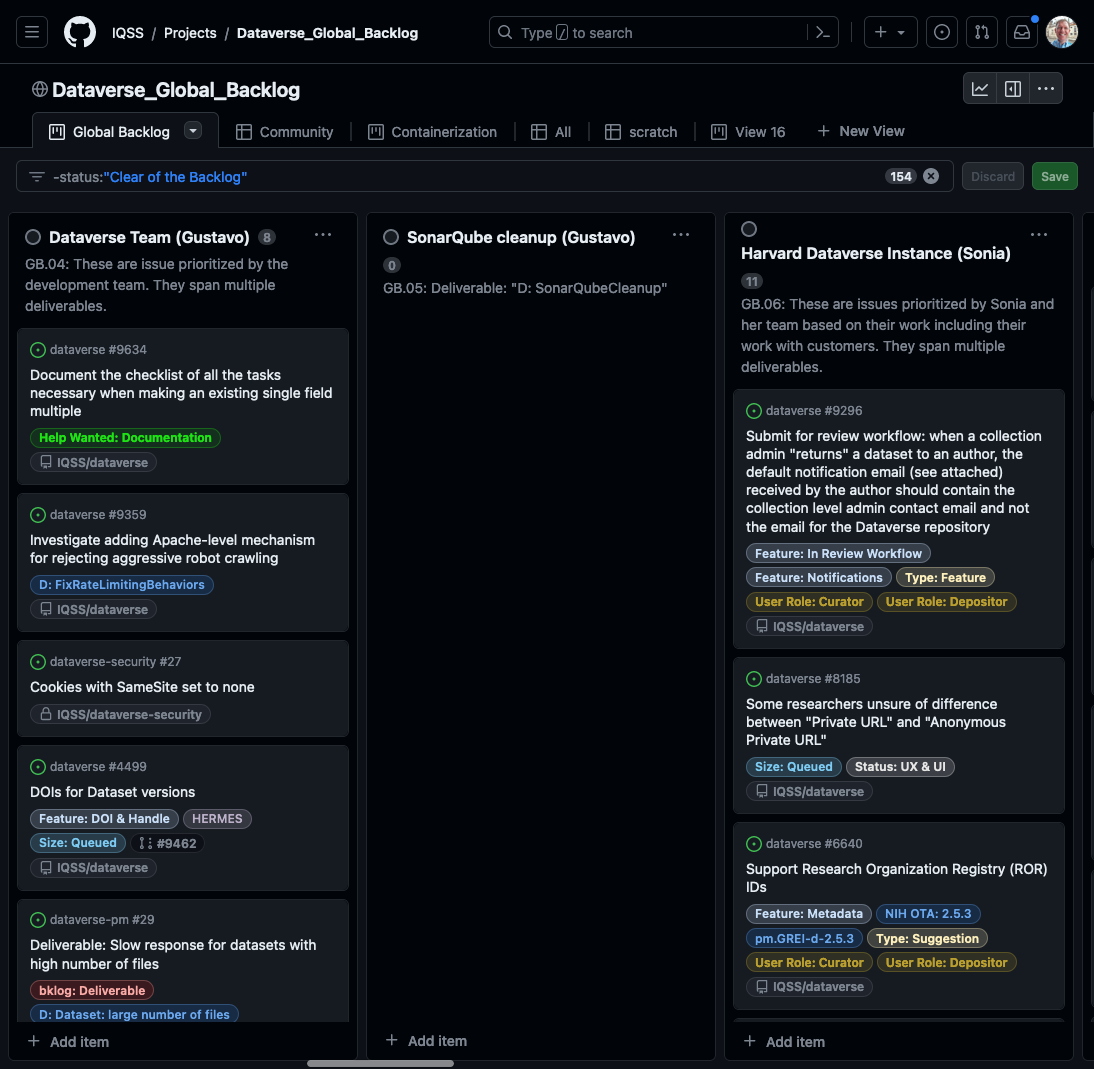Toggle the project details side panel icon
Image resolution: width=1094 pixels, height=1069 pixels.
coord(1012,89)
